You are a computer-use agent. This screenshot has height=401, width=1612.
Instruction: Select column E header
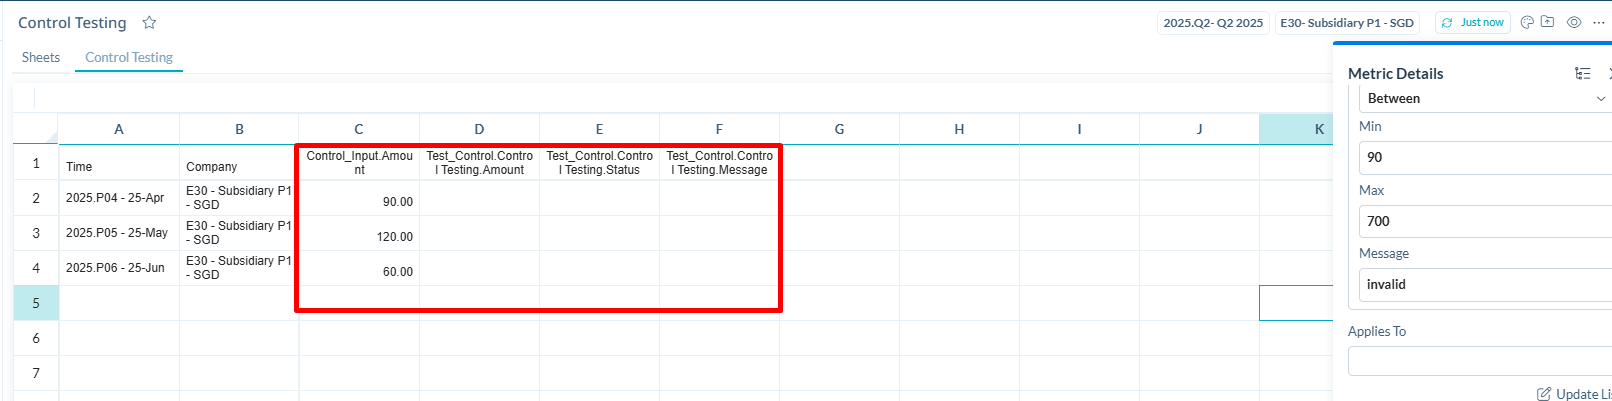pos(599,129)
